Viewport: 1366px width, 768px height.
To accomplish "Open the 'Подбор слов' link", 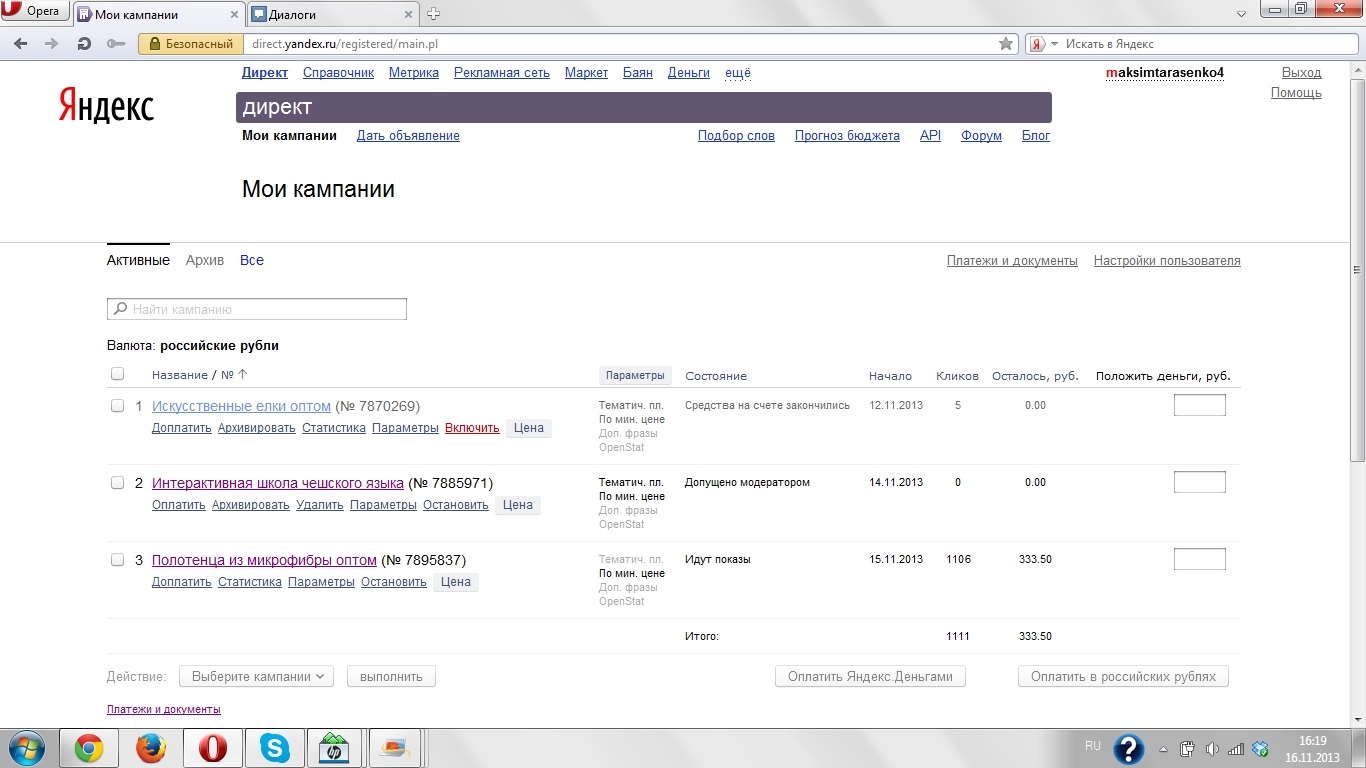I will point(736,136).
